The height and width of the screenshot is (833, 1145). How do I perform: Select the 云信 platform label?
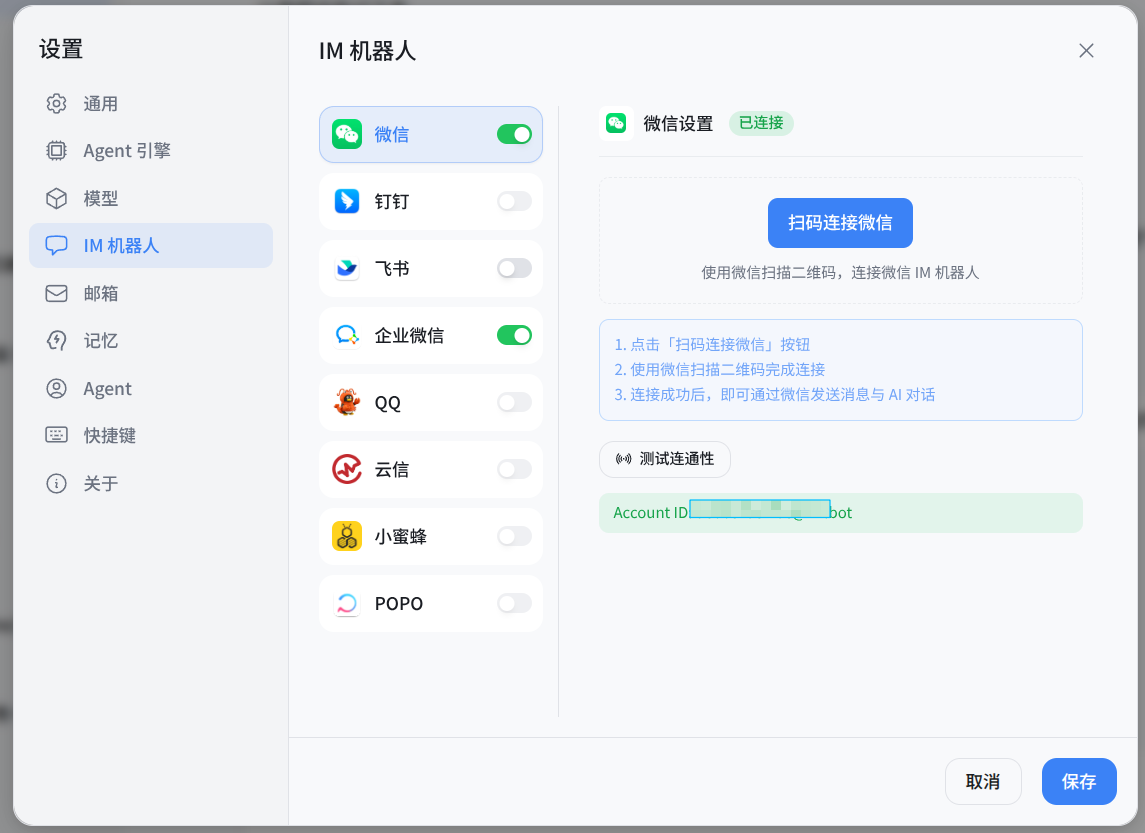point(392,470)
